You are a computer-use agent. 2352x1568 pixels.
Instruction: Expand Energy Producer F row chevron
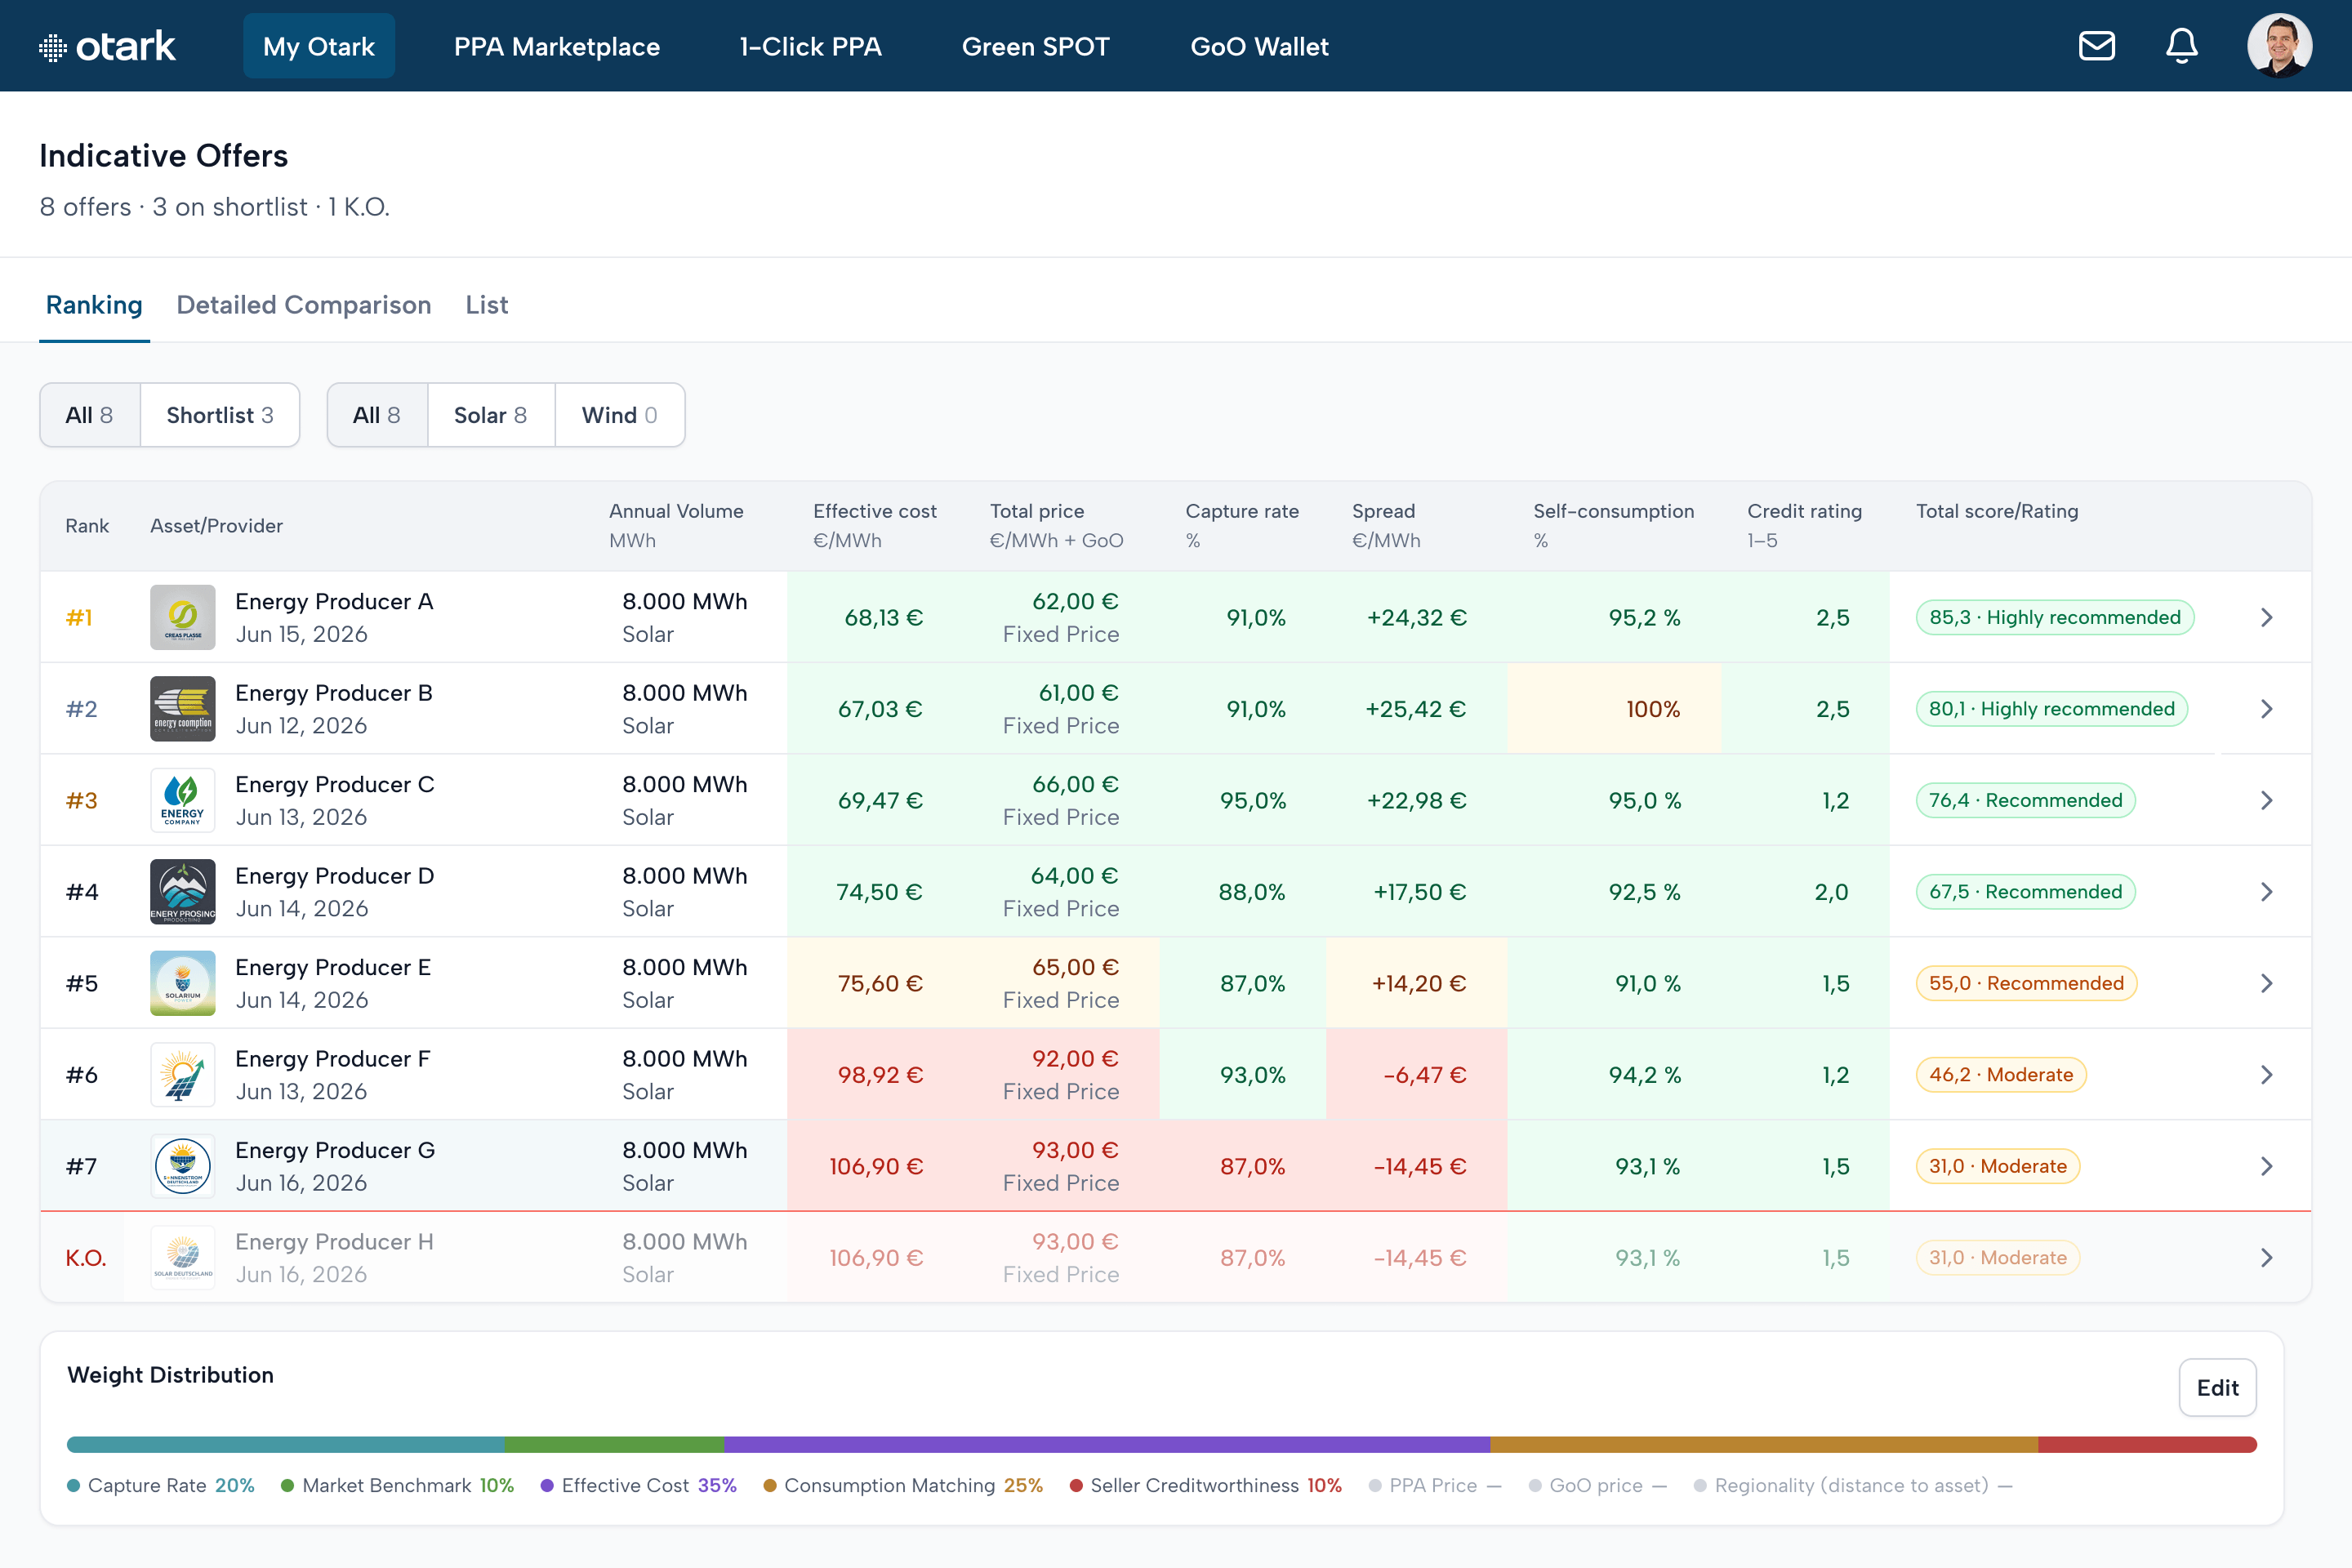tap(2266, 1075)
